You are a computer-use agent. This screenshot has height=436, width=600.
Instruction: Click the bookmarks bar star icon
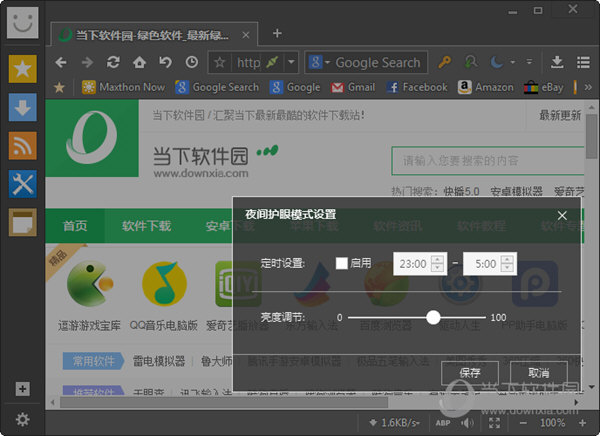click(59, 88)
